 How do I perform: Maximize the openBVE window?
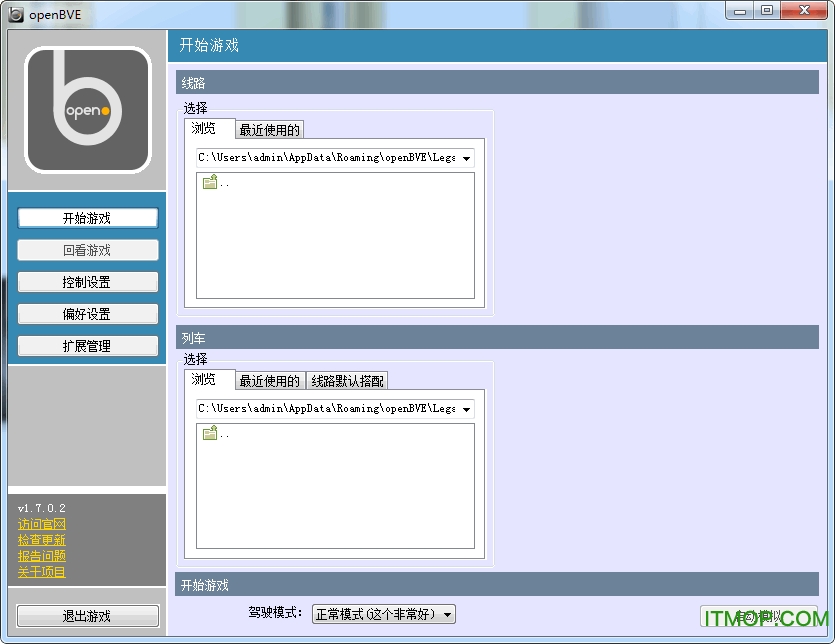click(766, 11)
